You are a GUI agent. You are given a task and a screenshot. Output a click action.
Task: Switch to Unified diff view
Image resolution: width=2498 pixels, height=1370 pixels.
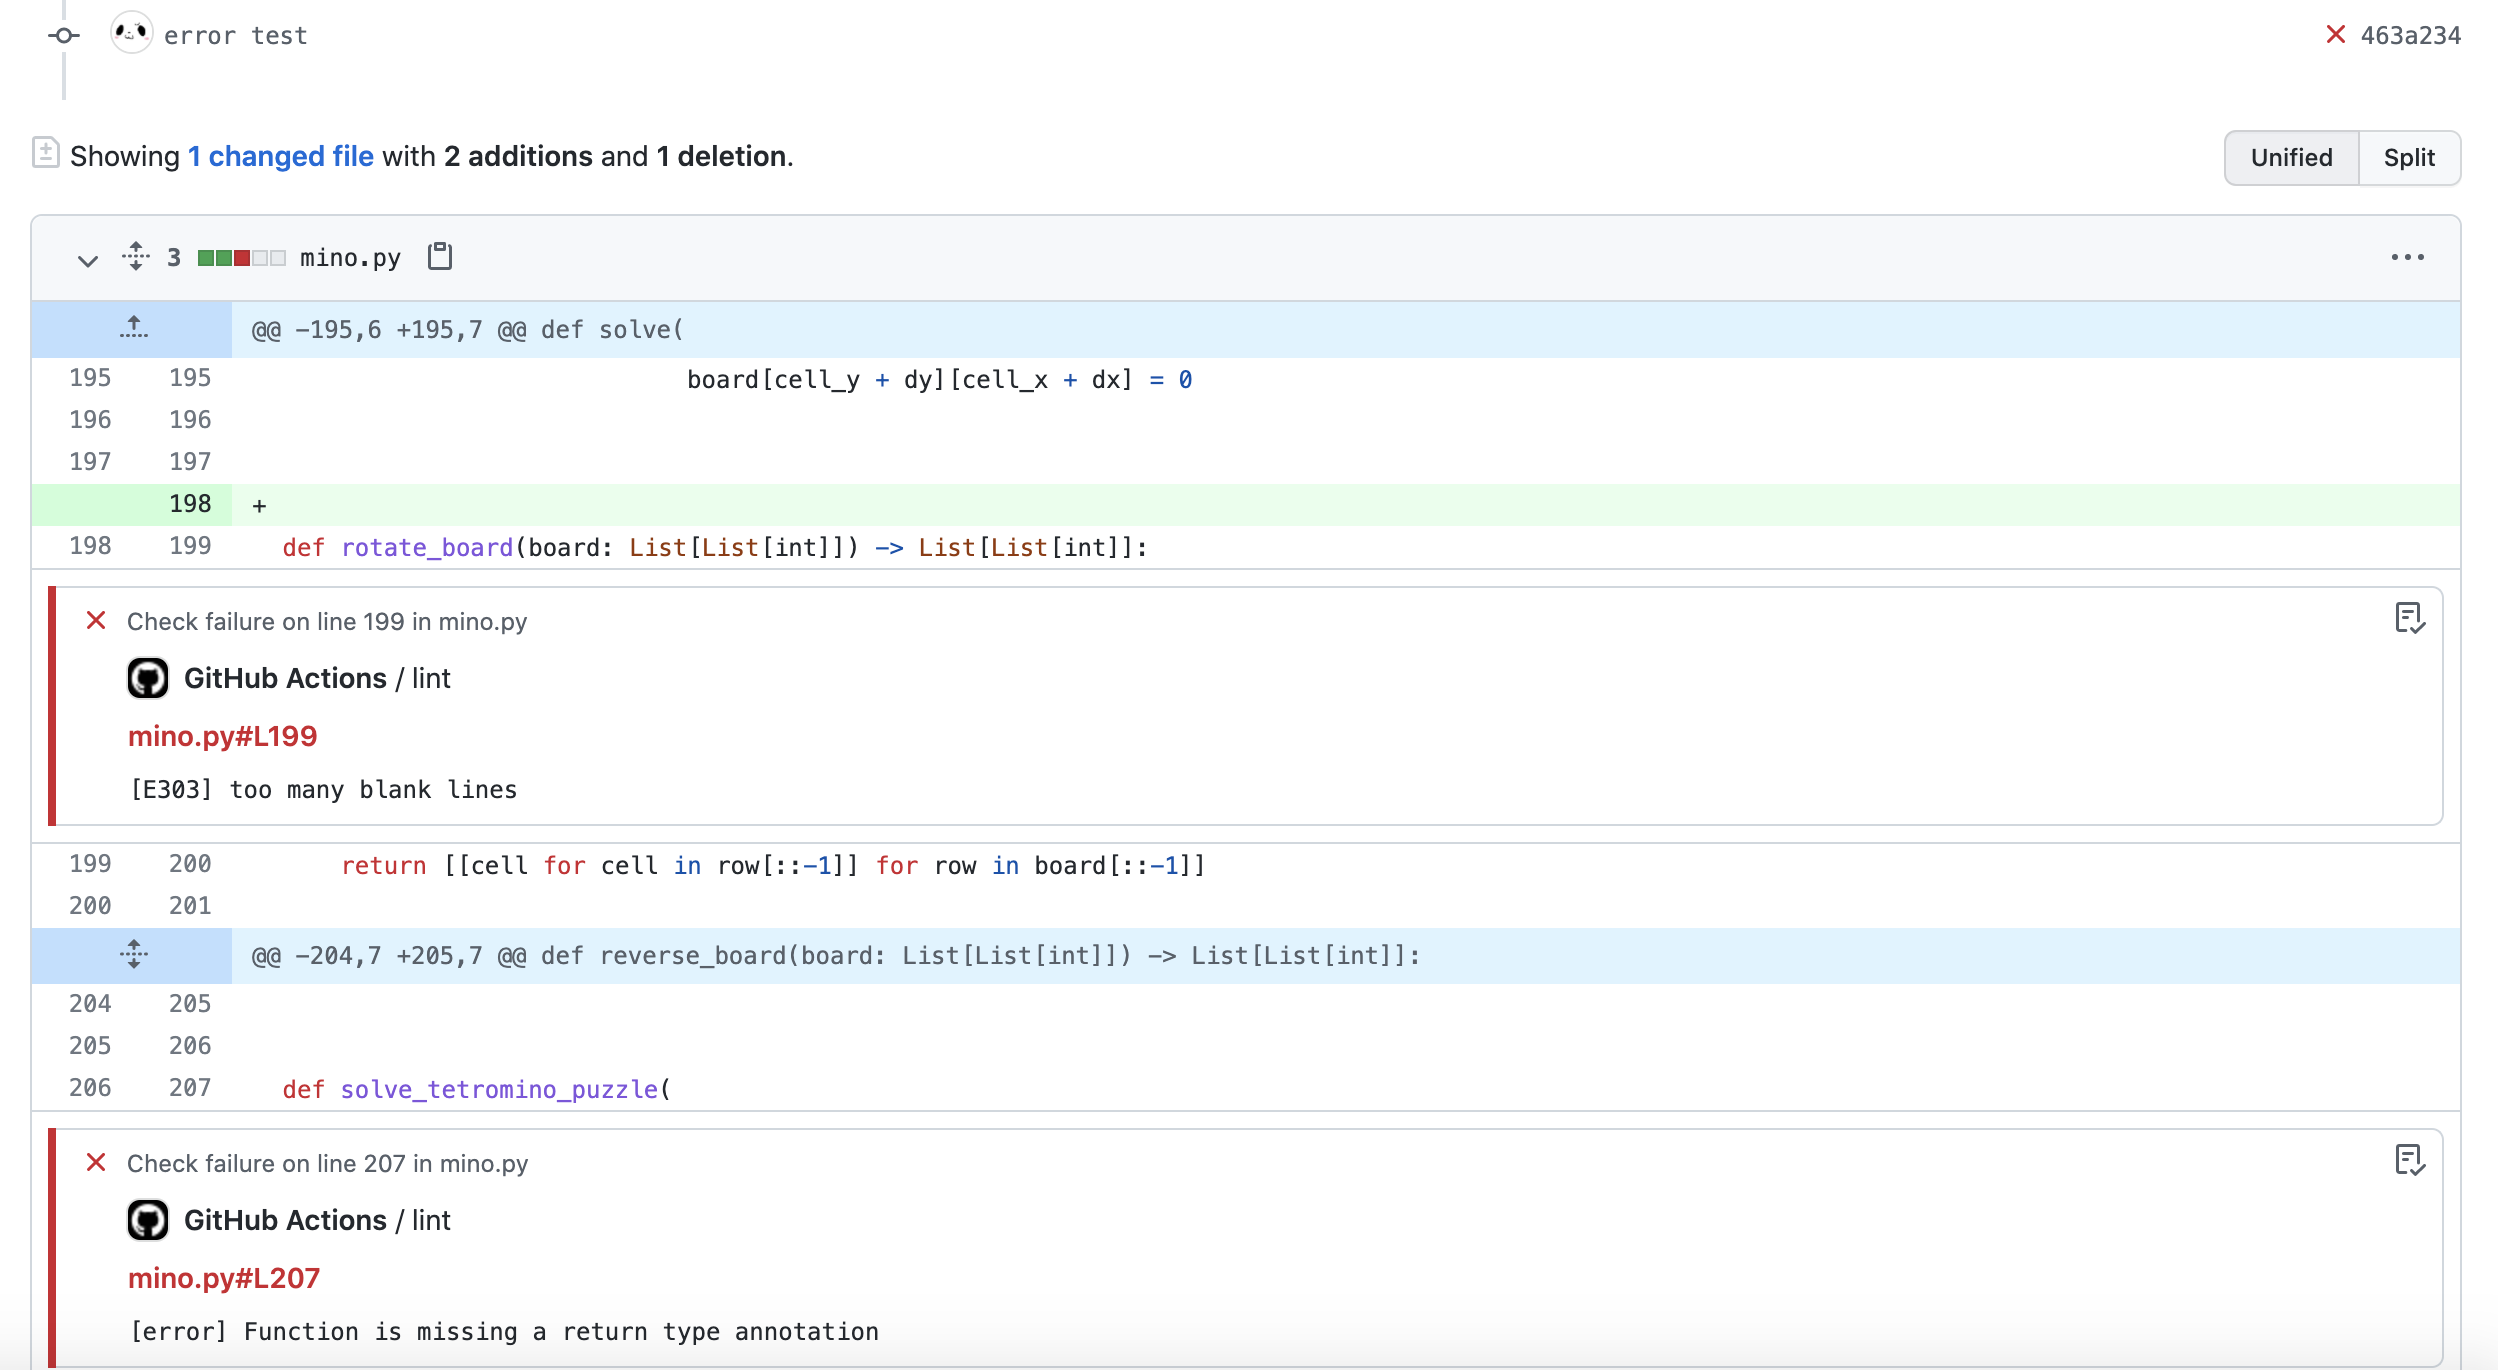pyautogui.click(x=2291, y=158)
